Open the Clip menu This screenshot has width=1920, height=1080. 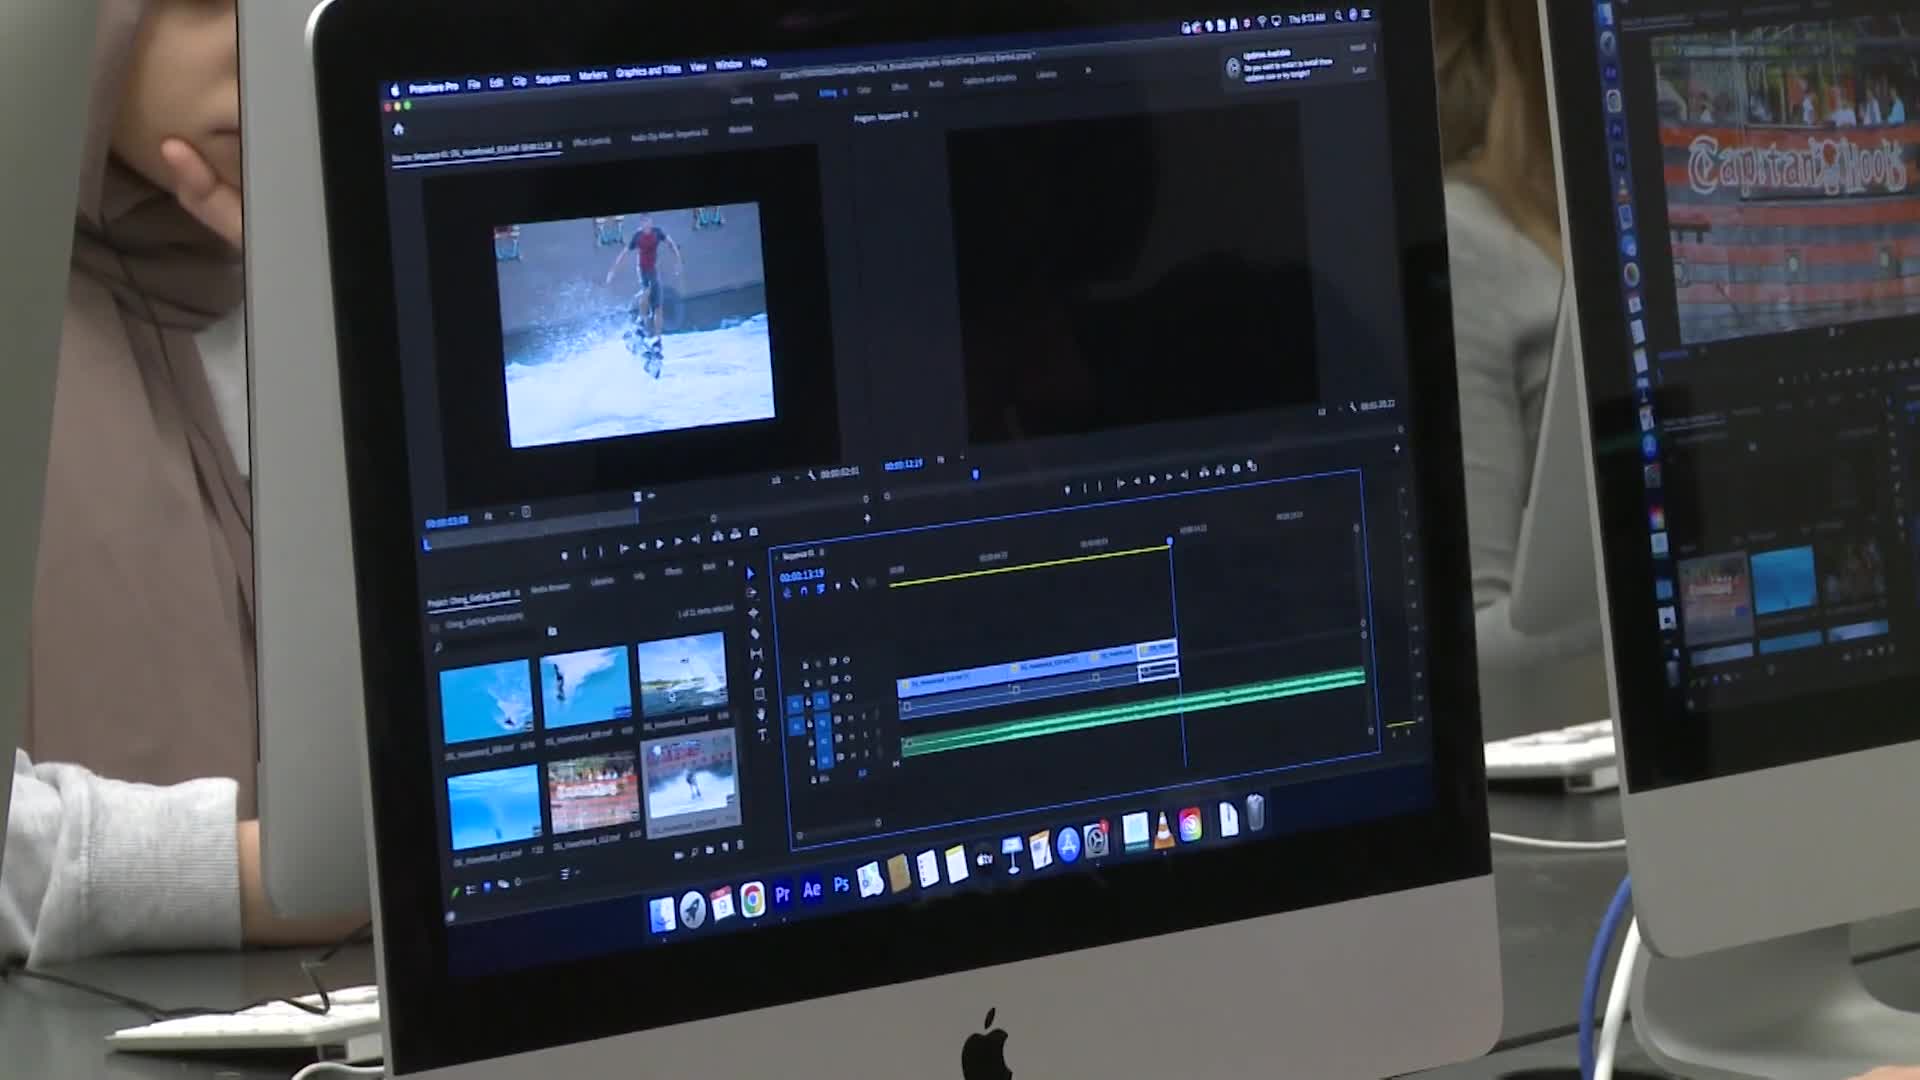520,81
